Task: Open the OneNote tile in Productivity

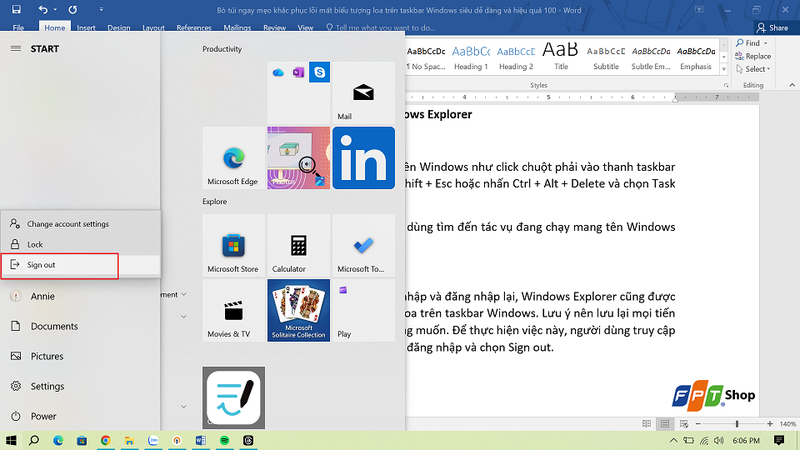Action: (298, 72)
